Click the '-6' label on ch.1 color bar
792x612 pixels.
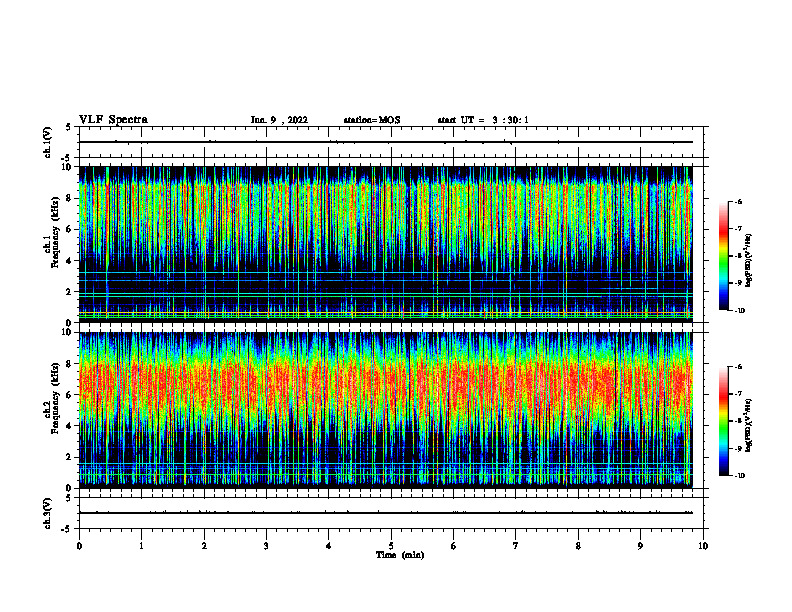tap(738, 202)
